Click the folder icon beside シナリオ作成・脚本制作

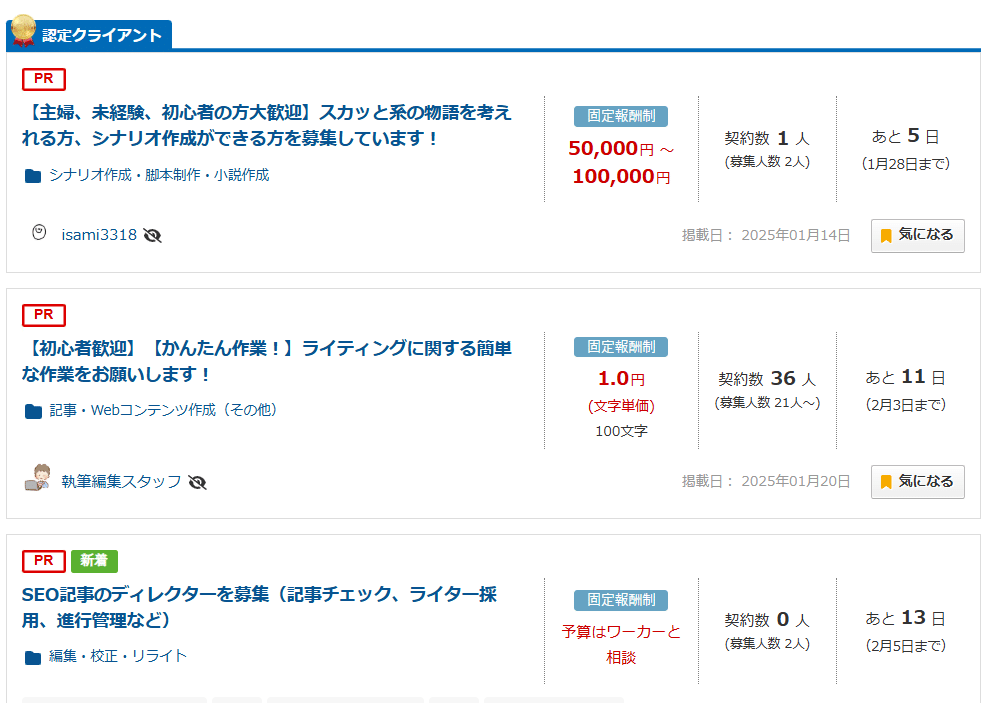point(33,176)
